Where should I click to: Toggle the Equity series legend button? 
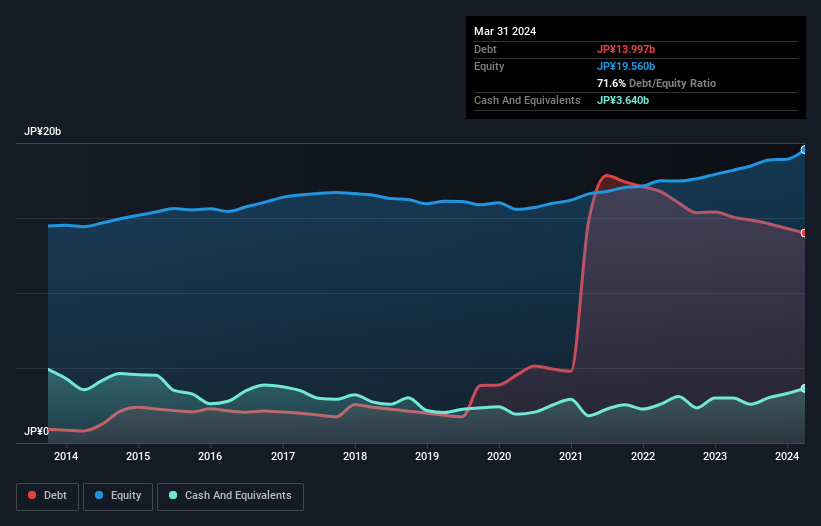pos(118,496)
